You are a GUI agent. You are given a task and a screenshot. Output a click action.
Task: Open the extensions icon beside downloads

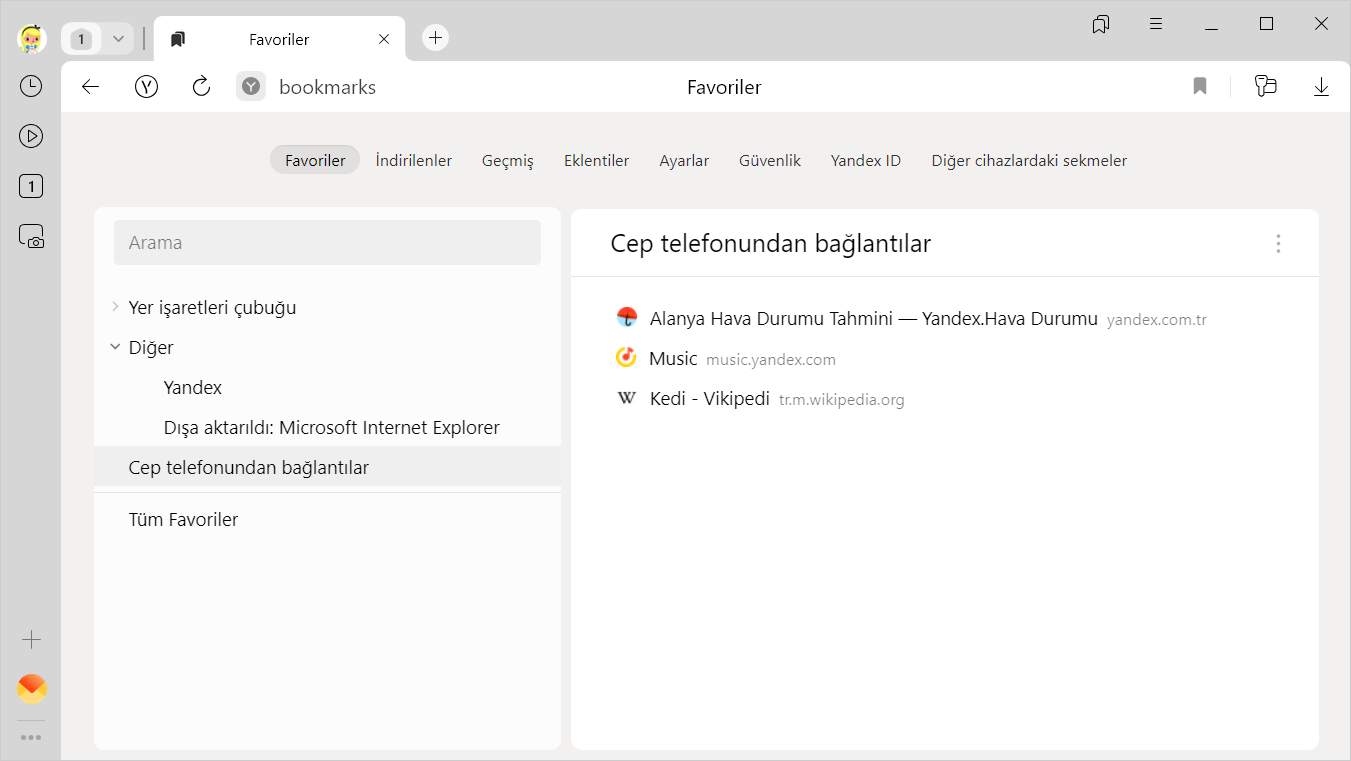tap(1266, 87)
